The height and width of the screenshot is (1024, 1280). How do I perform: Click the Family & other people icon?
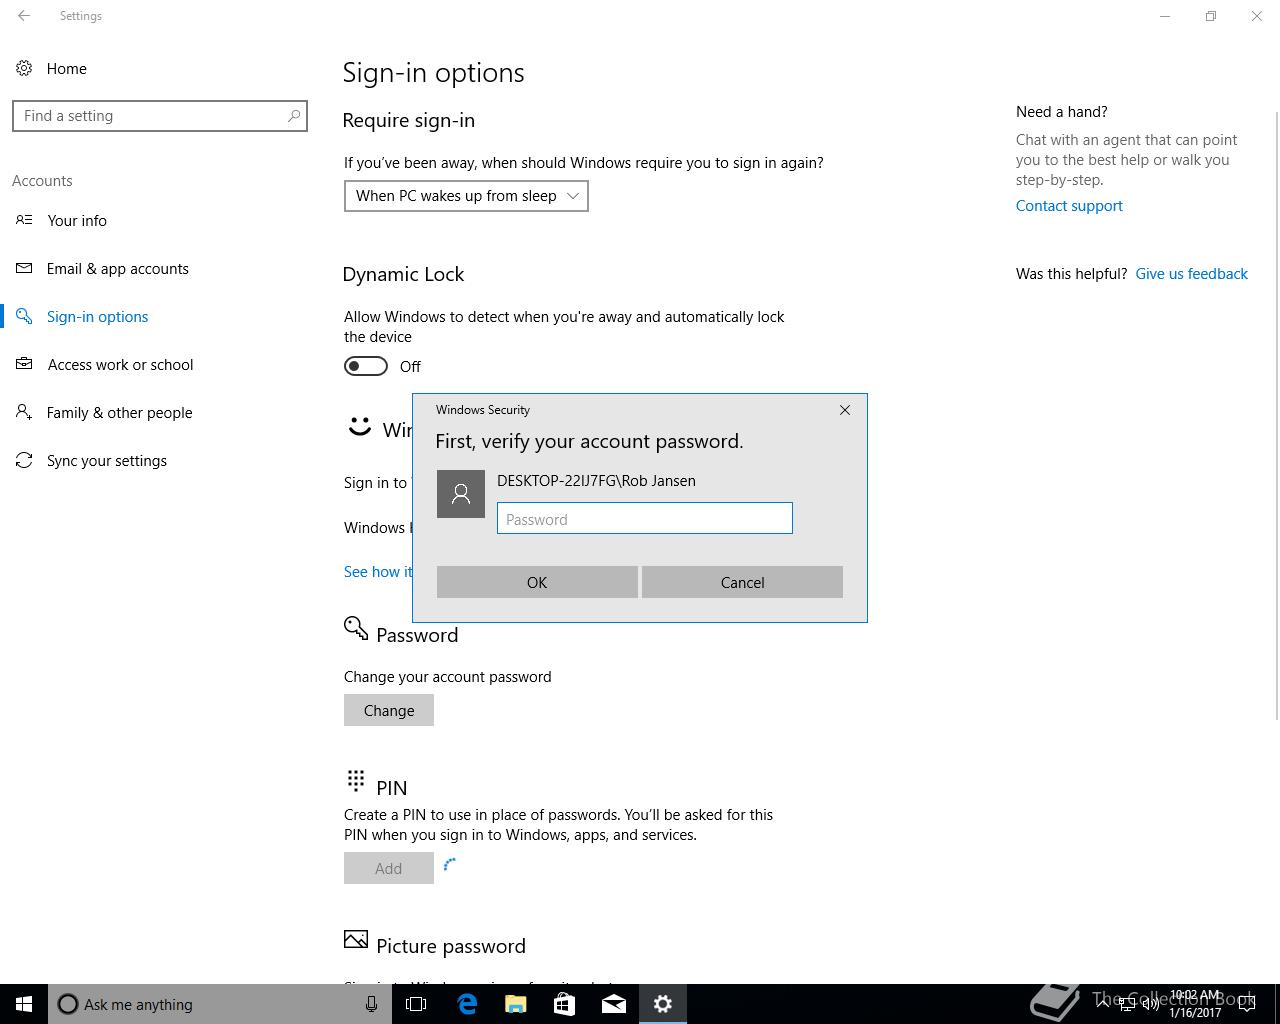pyautogui.click(x=24, y=412)
